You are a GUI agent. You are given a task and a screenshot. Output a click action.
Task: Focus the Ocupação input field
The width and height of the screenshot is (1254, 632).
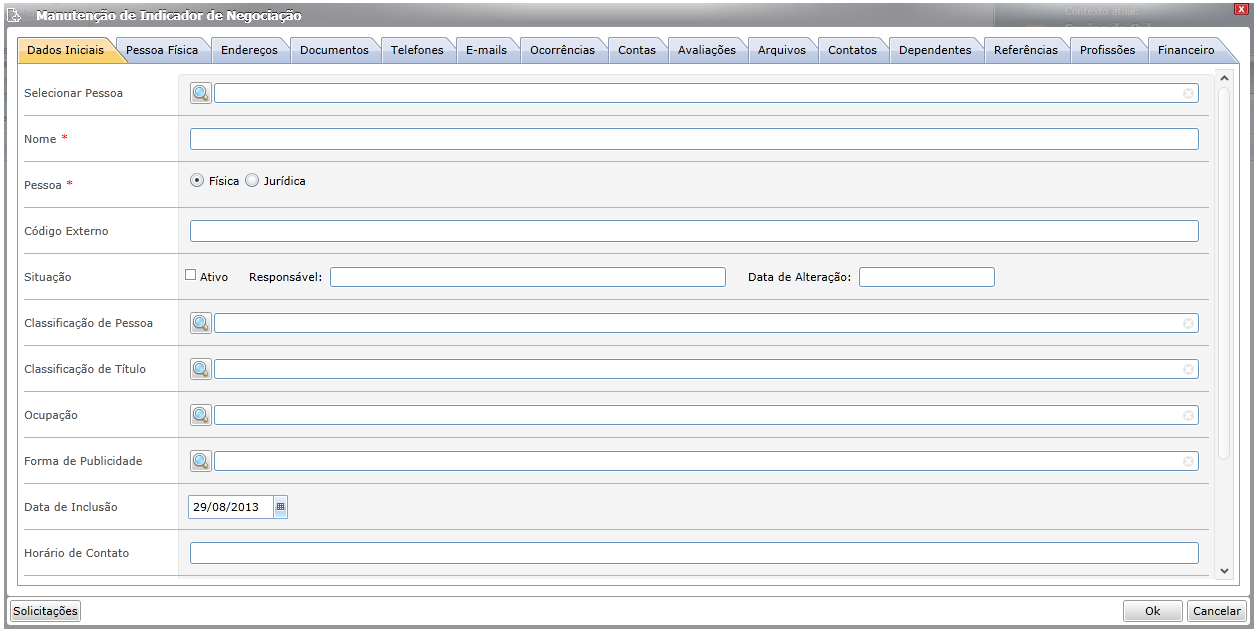click(706, 415)
